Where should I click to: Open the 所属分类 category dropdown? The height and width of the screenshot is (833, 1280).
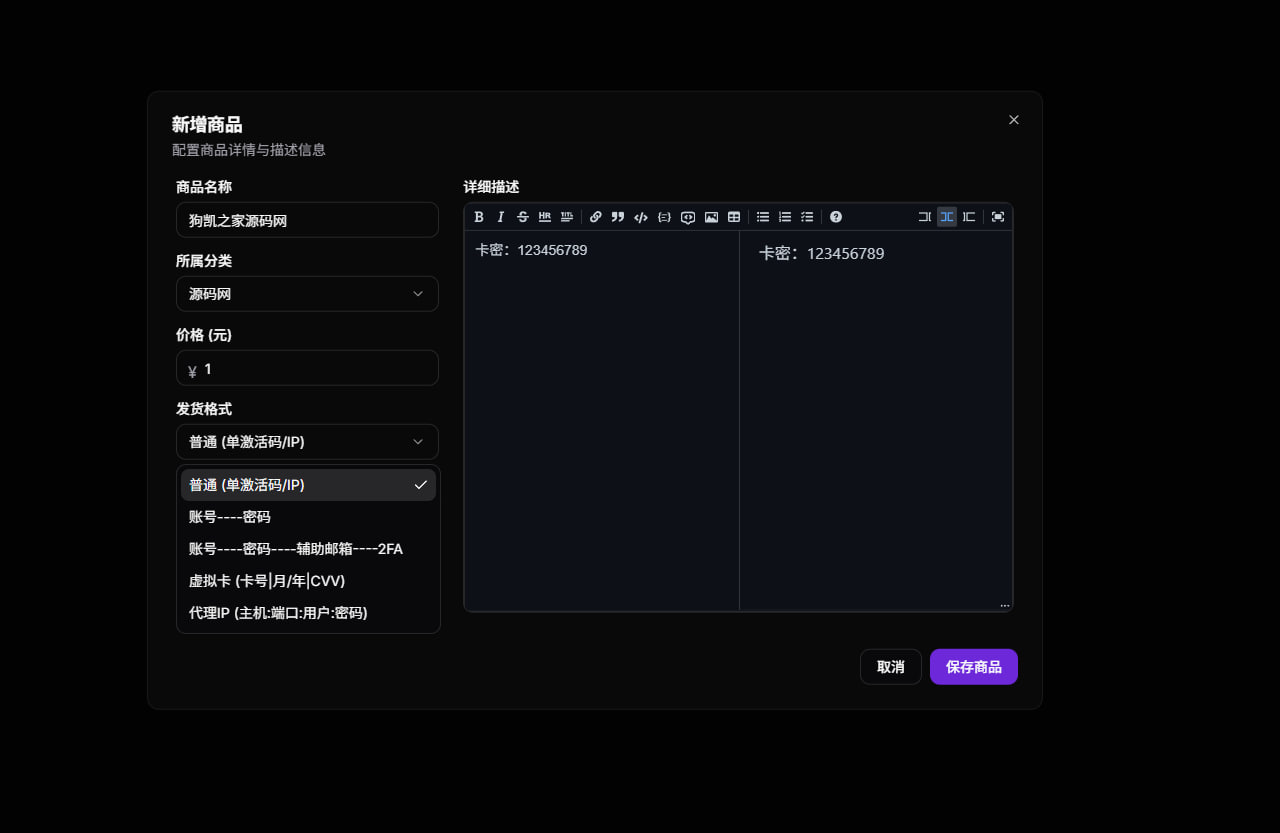[307, 293]
